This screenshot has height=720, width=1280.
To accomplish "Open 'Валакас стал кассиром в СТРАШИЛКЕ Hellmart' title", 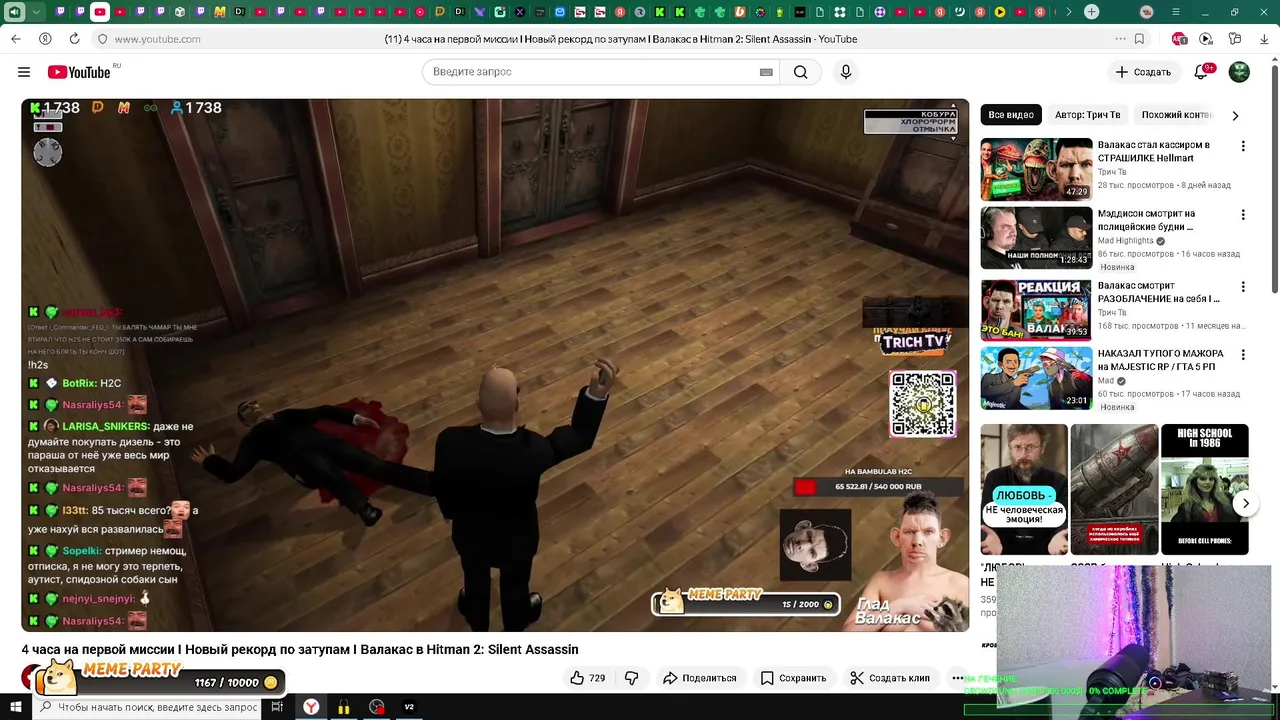I will [1154, 151].
